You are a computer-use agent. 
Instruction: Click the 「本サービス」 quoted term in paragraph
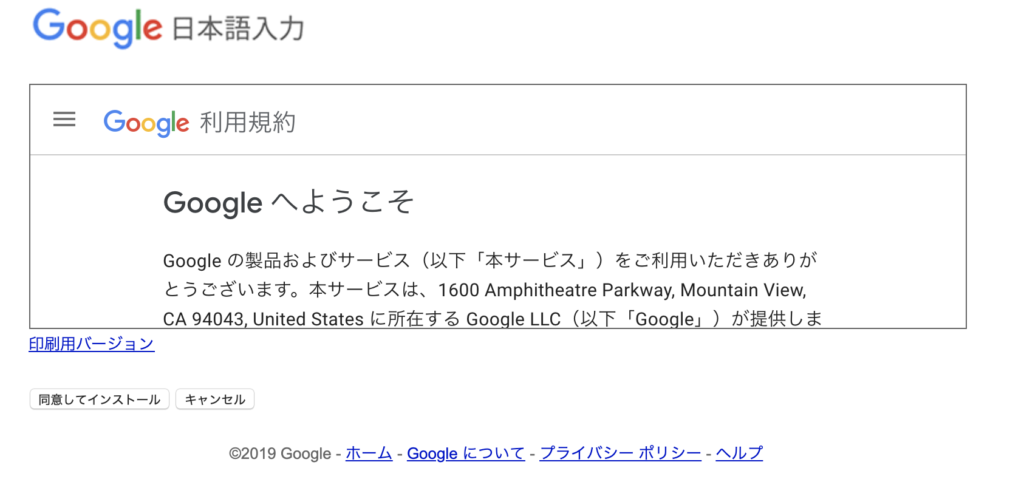point(533,261)
